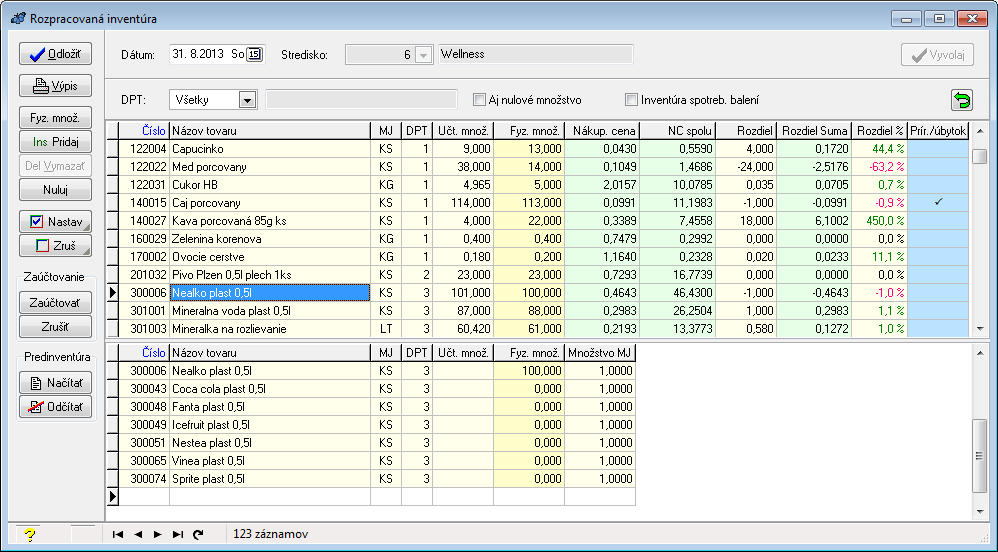The image size is (998, 552).
Task: Click the Nuluj button
Action: tap(55, 190)
